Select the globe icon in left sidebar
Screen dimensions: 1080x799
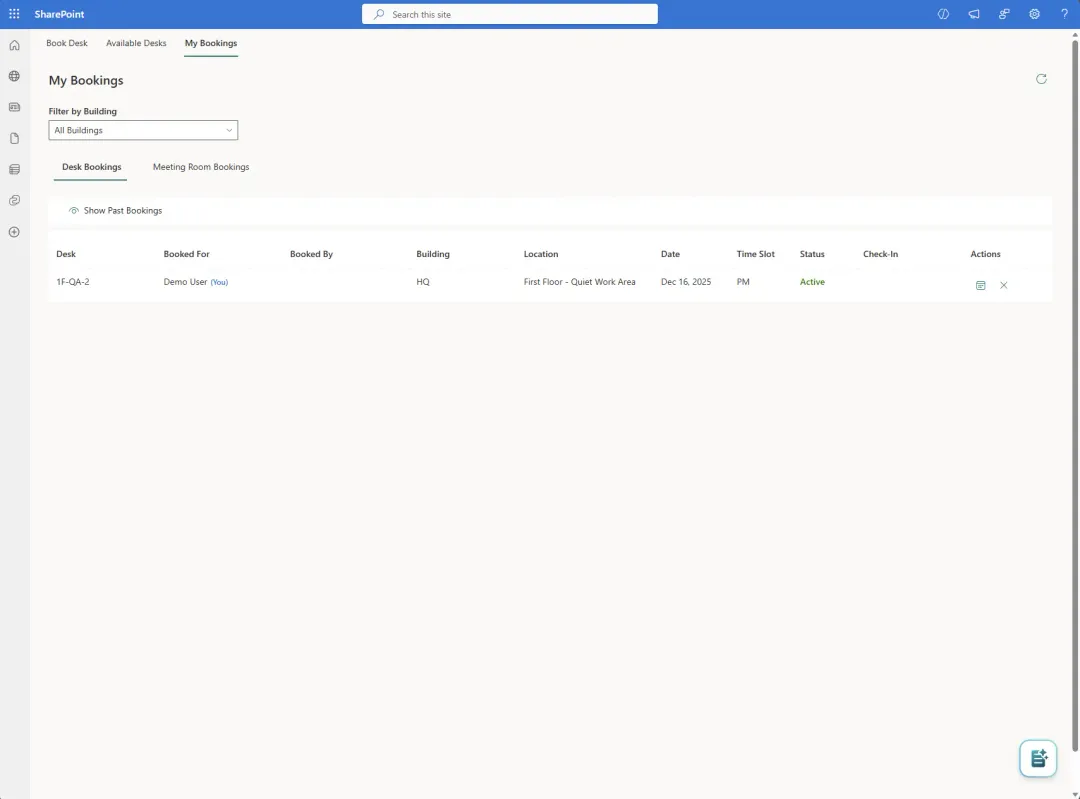[14, 75]
